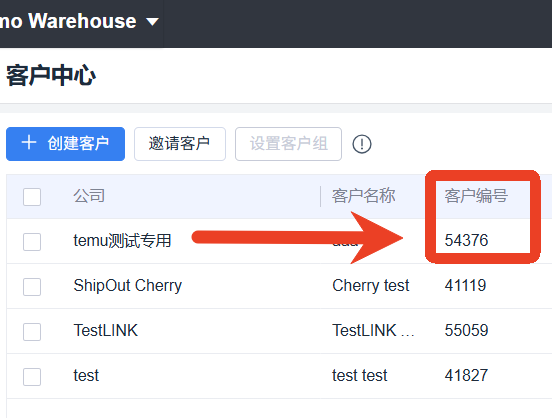552x418 pixels.
Task: Click the 客户中心 page title
Action: pos(51,76)
